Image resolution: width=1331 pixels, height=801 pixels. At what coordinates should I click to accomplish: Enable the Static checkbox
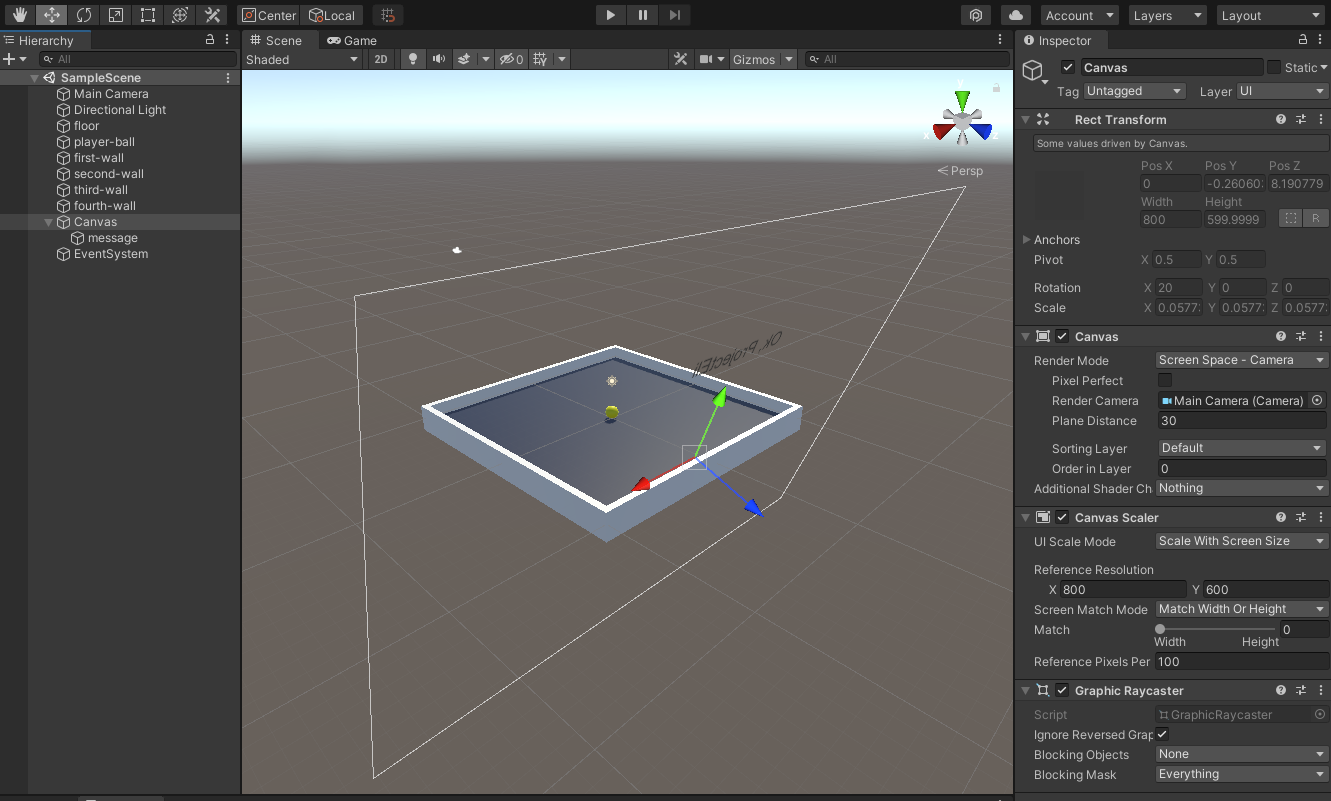point(1274,67)
